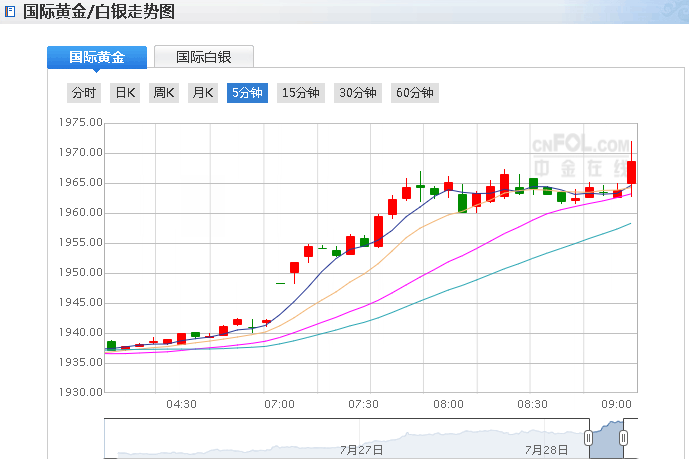The height and width of the screenshot is (459, 689).
Task: Click the highlighted selected range in navigator
Action: click(606, 440)
